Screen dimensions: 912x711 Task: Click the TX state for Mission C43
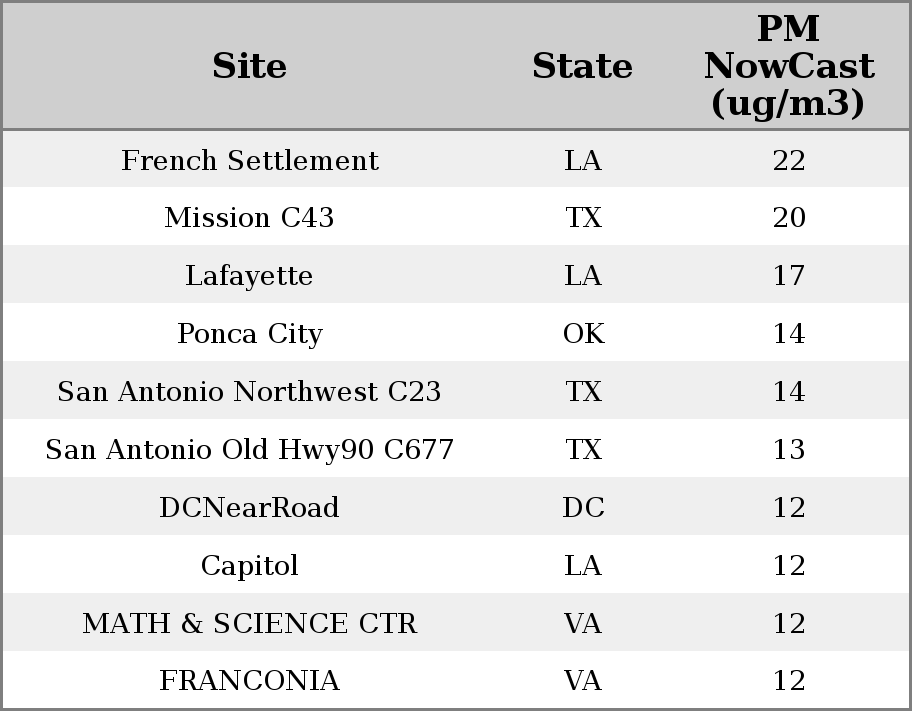[x=583, y=218]
